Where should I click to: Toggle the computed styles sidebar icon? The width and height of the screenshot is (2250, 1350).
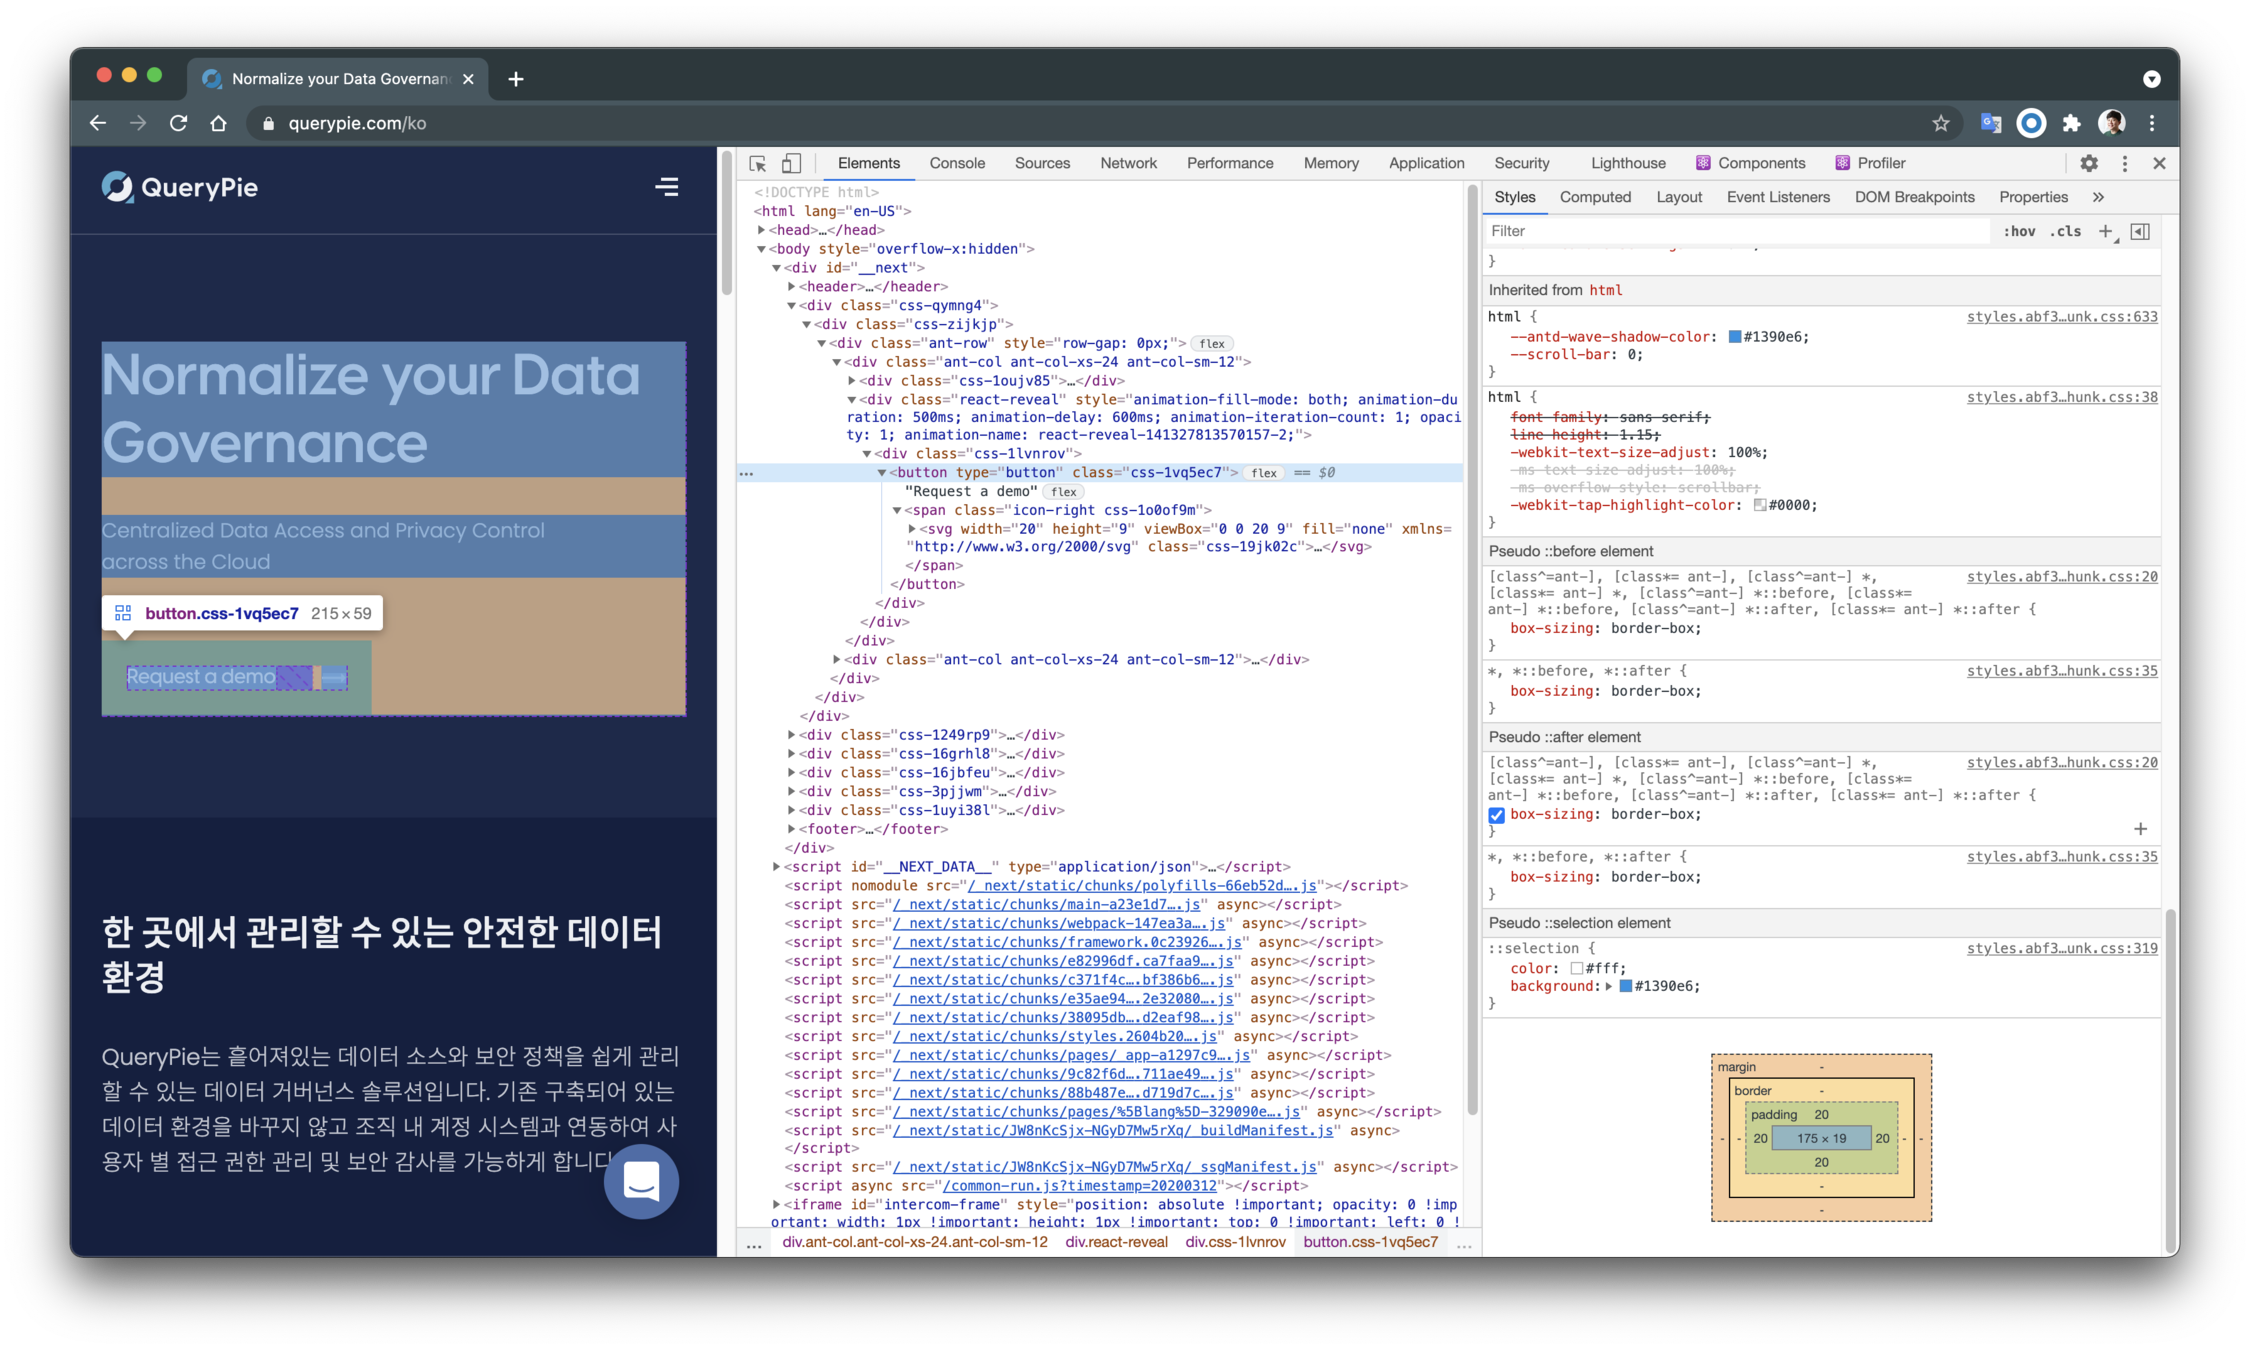2140,231
